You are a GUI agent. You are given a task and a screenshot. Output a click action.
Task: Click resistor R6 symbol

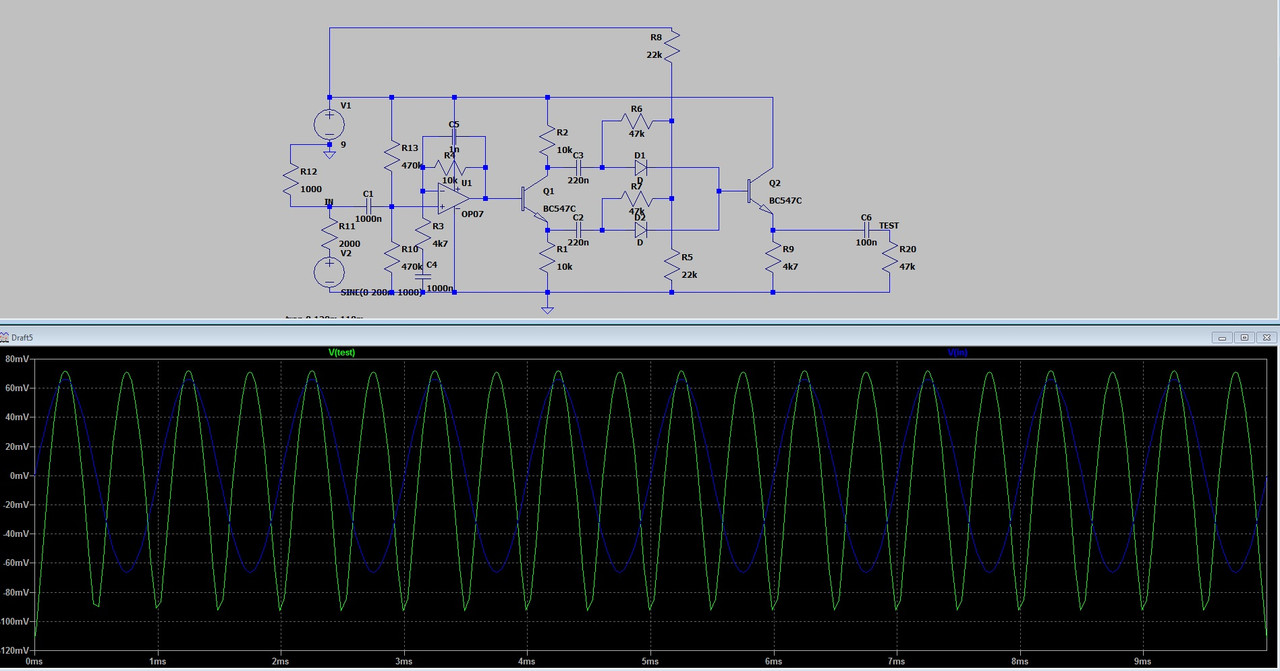(x=636, y=121)
